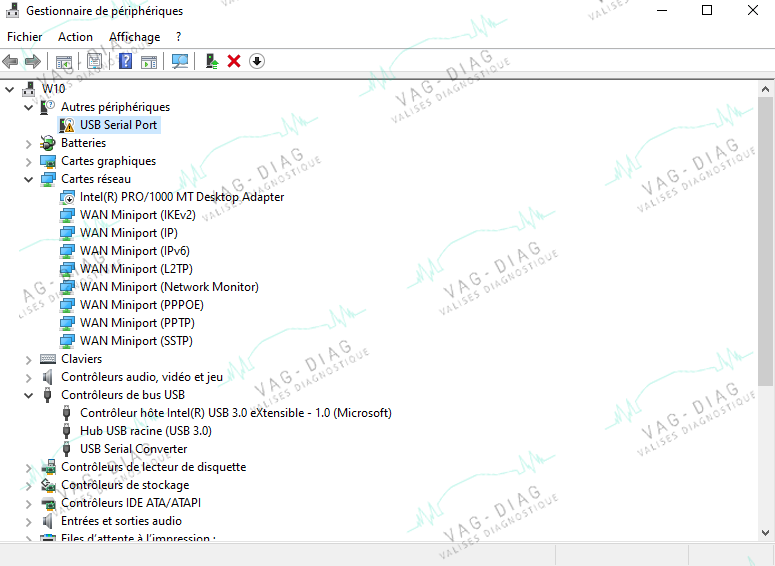Viewport: 775px width, 566px height.
Task: Click the vertical scrollbar thumb
Action: coord(766,241)
